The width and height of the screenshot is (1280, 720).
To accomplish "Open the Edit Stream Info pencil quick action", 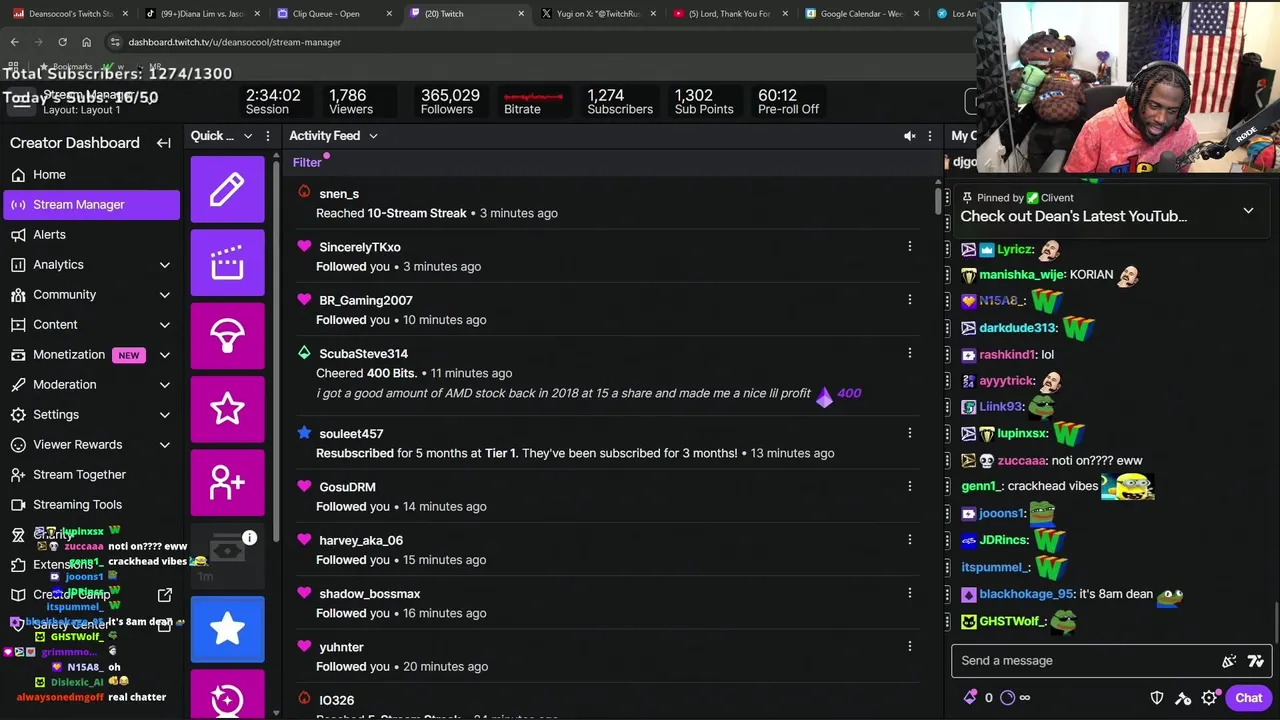I will coord(227,189).
